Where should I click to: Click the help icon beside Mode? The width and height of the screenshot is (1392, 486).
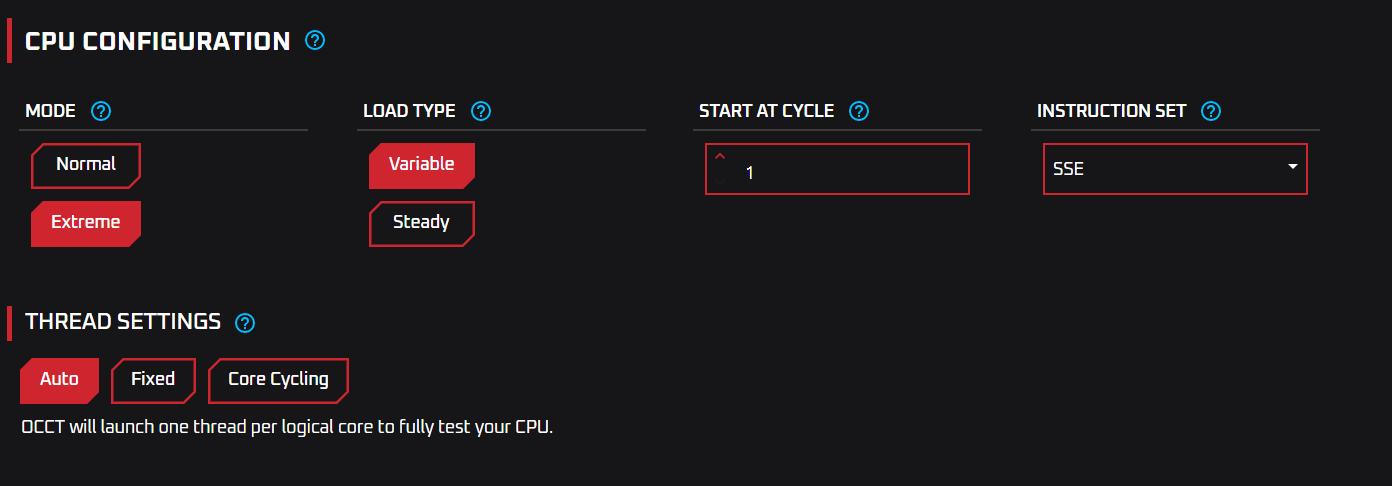101,111
